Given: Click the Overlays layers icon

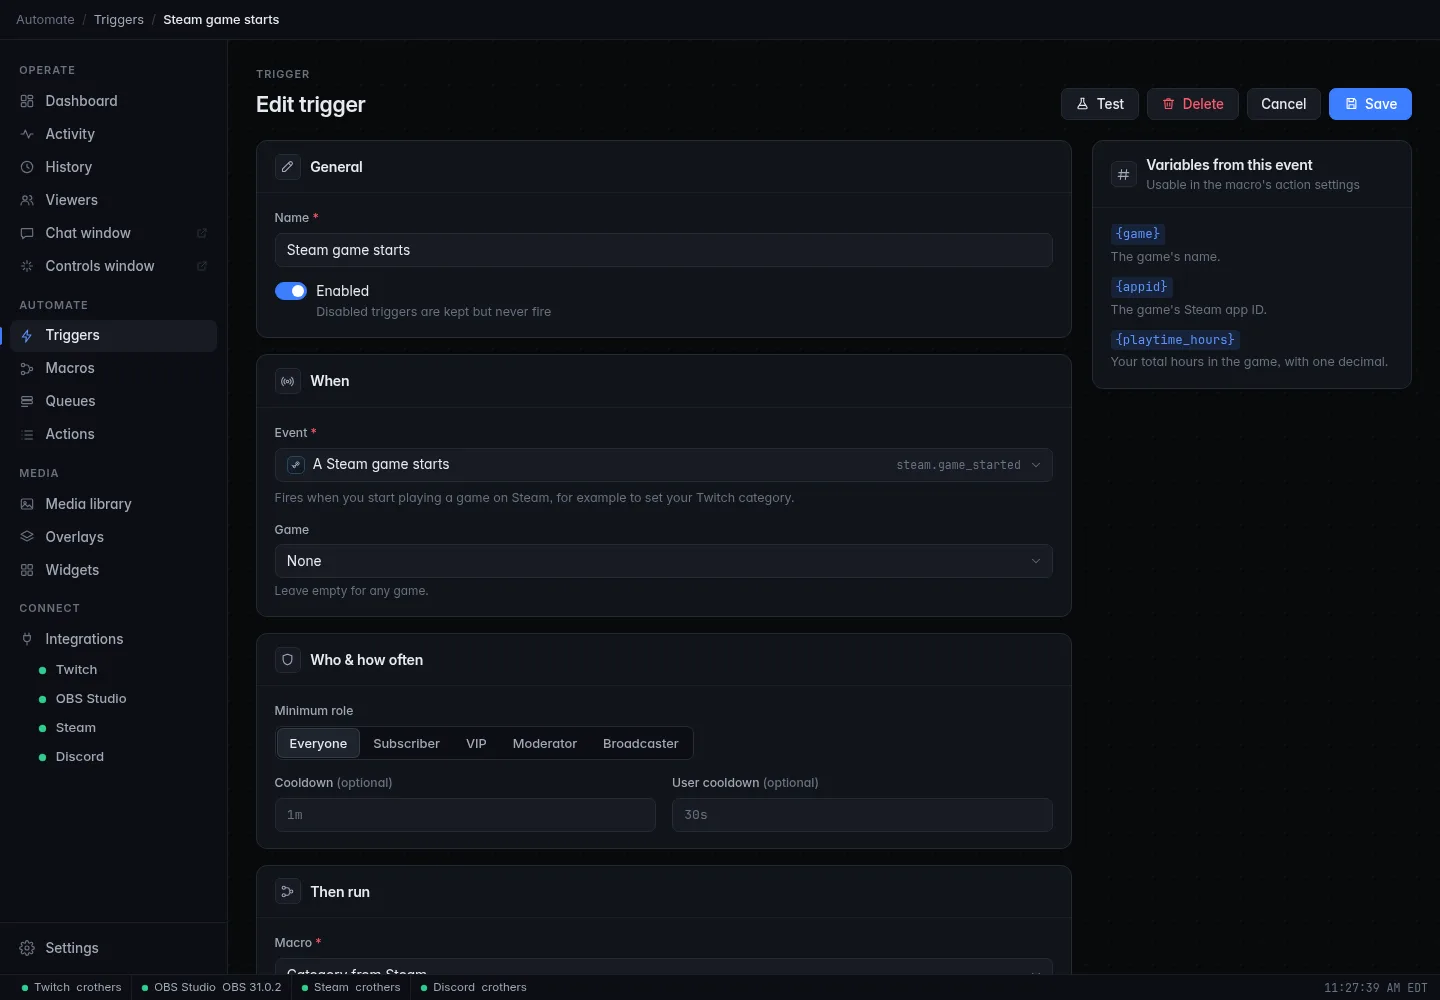Looking at the screenshot, I should click(27, 537).
